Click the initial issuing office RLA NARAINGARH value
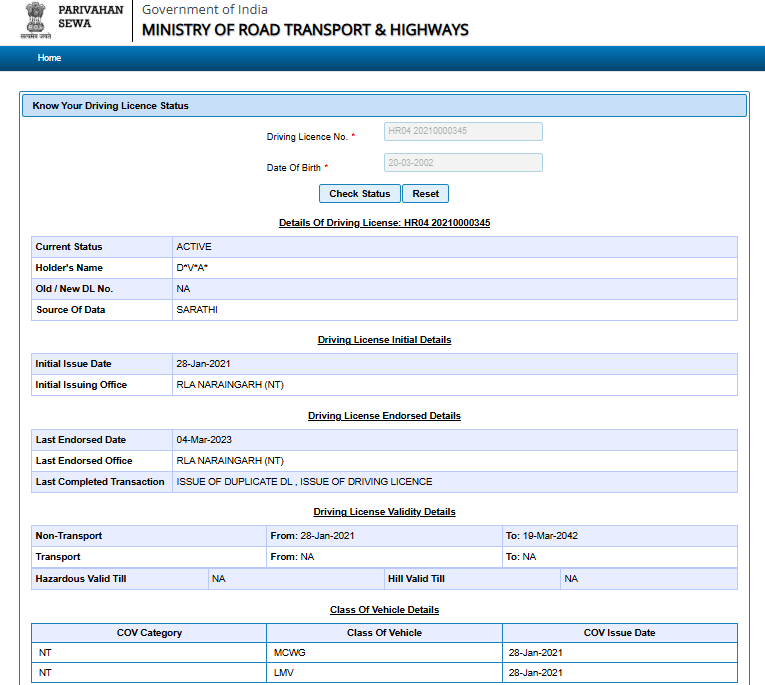The width and height of the screenshot is (765, 685). 230,385
